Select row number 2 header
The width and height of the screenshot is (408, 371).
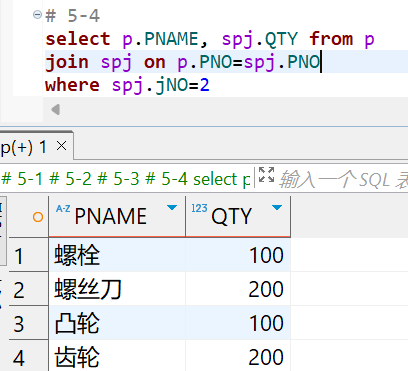click(28, 289)
